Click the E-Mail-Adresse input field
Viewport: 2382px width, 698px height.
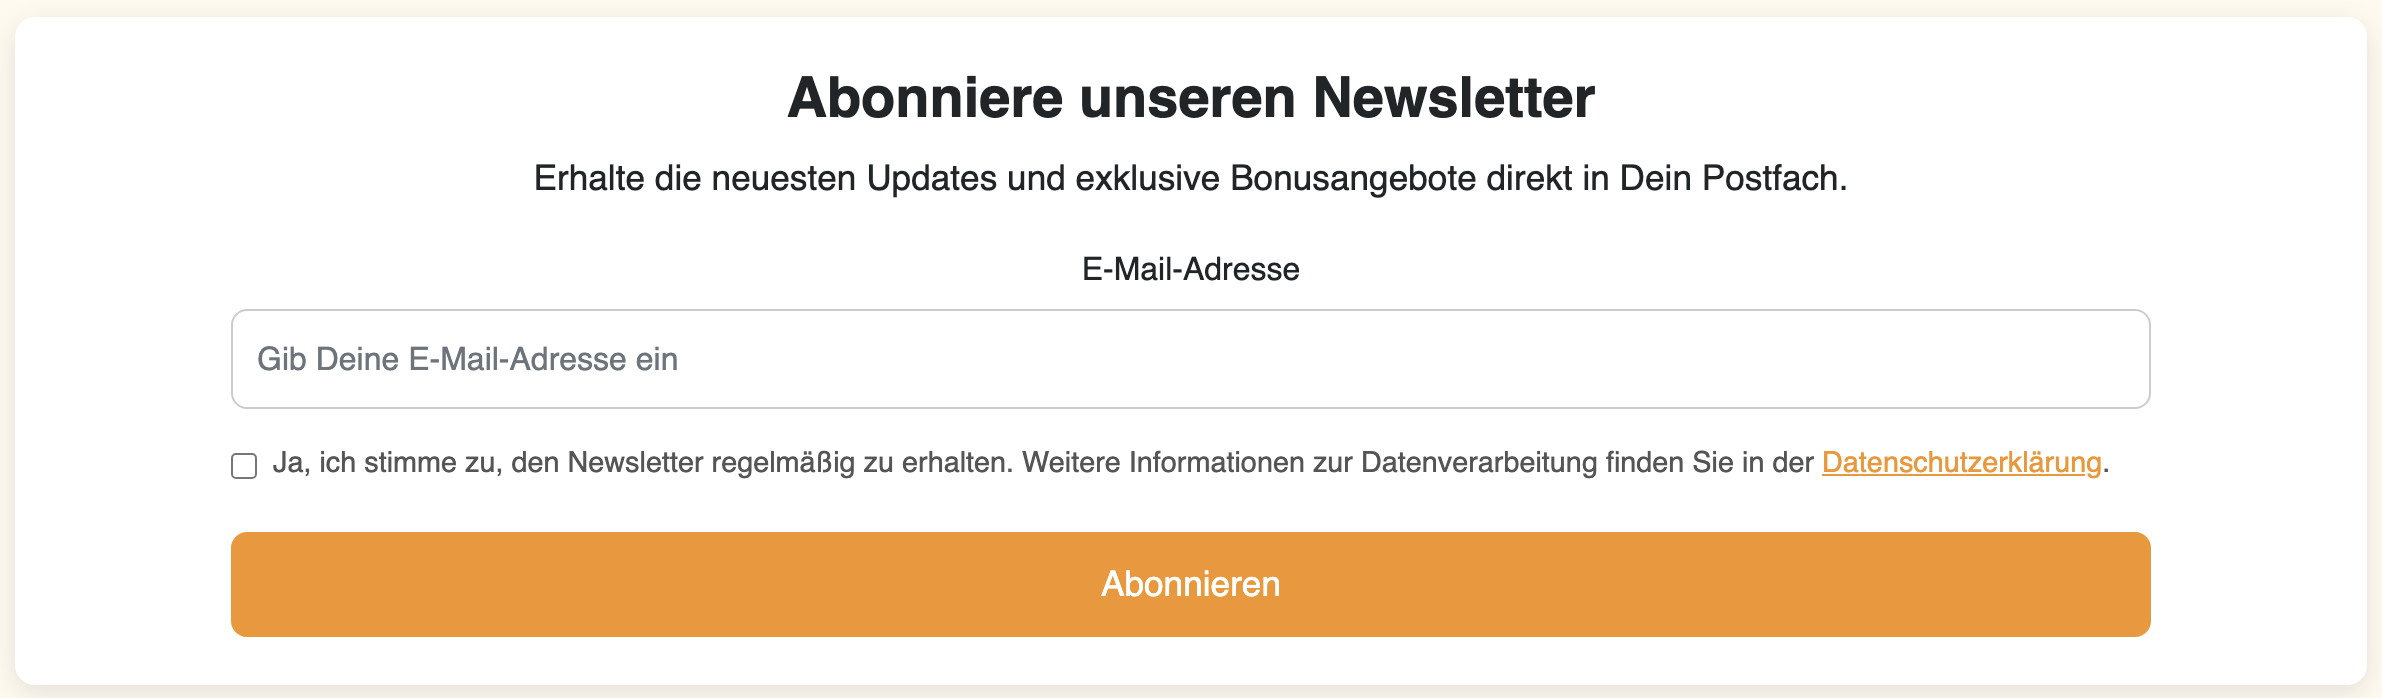[1190, 359]
